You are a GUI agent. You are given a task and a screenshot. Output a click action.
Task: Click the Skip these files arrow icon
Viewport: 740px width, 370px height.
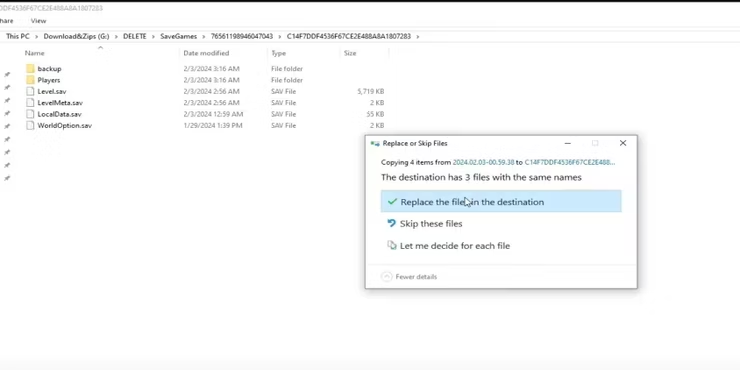click(391, 223)
